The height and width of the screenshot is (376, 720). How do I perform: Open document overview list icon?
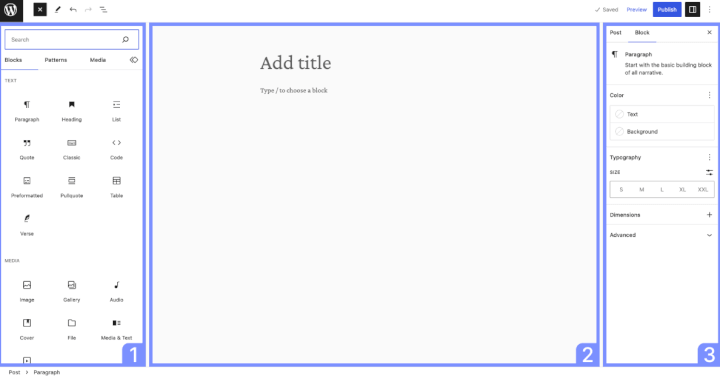pos(103,10)
